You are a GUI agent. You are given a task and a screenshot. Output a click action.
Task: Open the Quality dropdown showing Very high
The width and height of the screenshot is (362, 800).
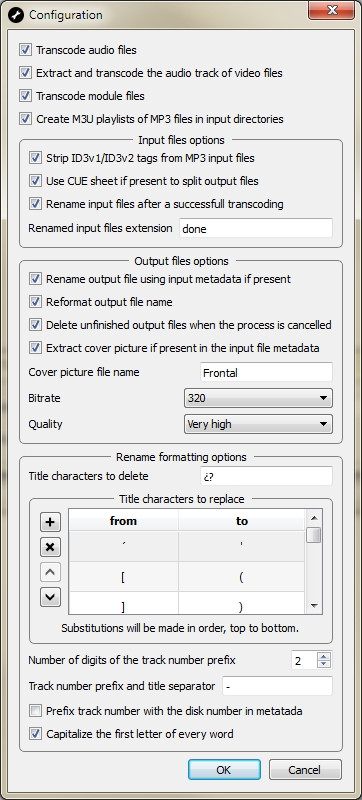pyautogui.click(x=258, y=424)
